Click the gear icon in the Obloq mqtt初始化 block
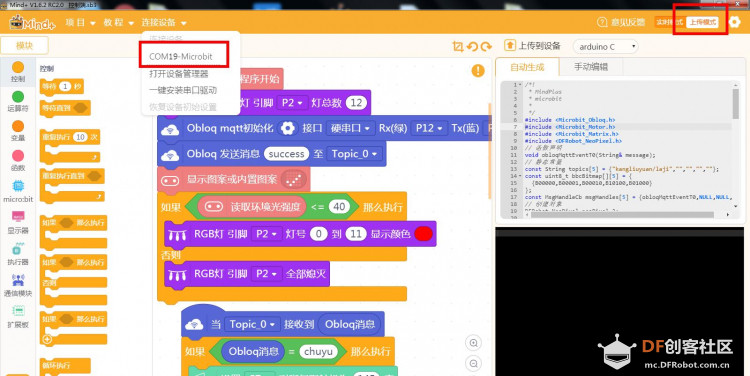 click(x=287, y=128)
